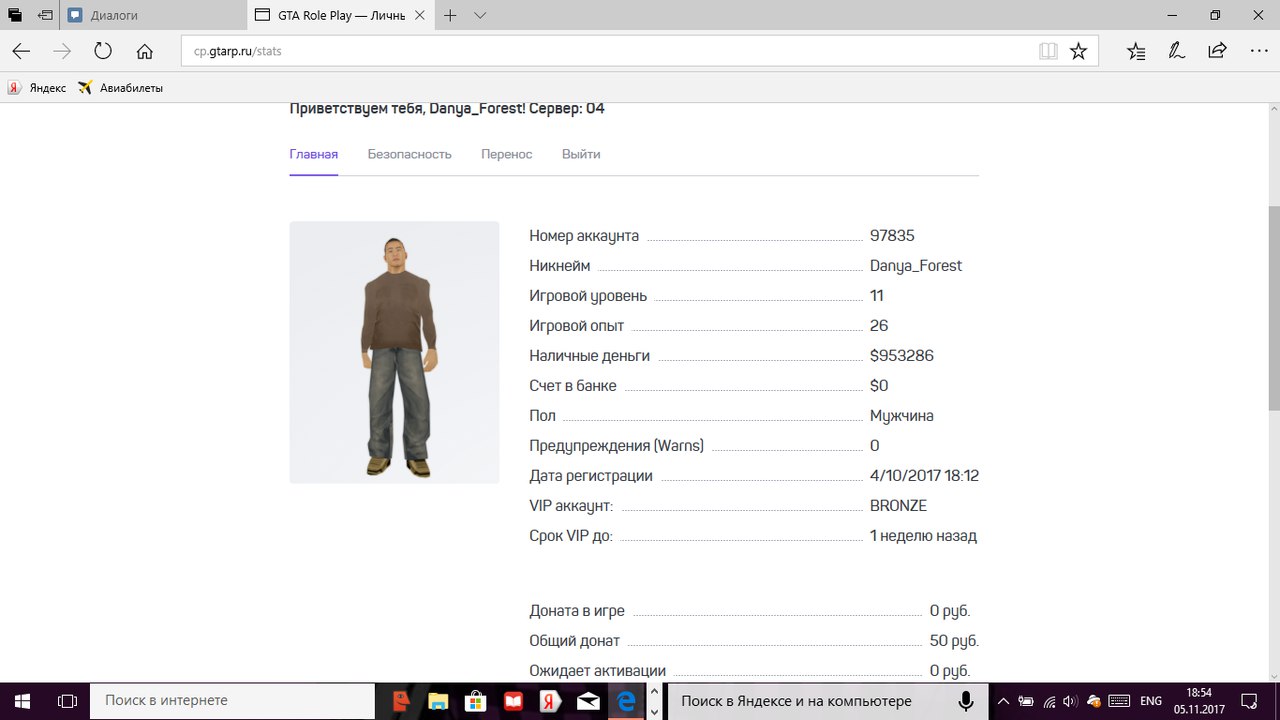Expand the tab preview chevron
This screenshot has width=1280, height=720.
coord(480,16)
